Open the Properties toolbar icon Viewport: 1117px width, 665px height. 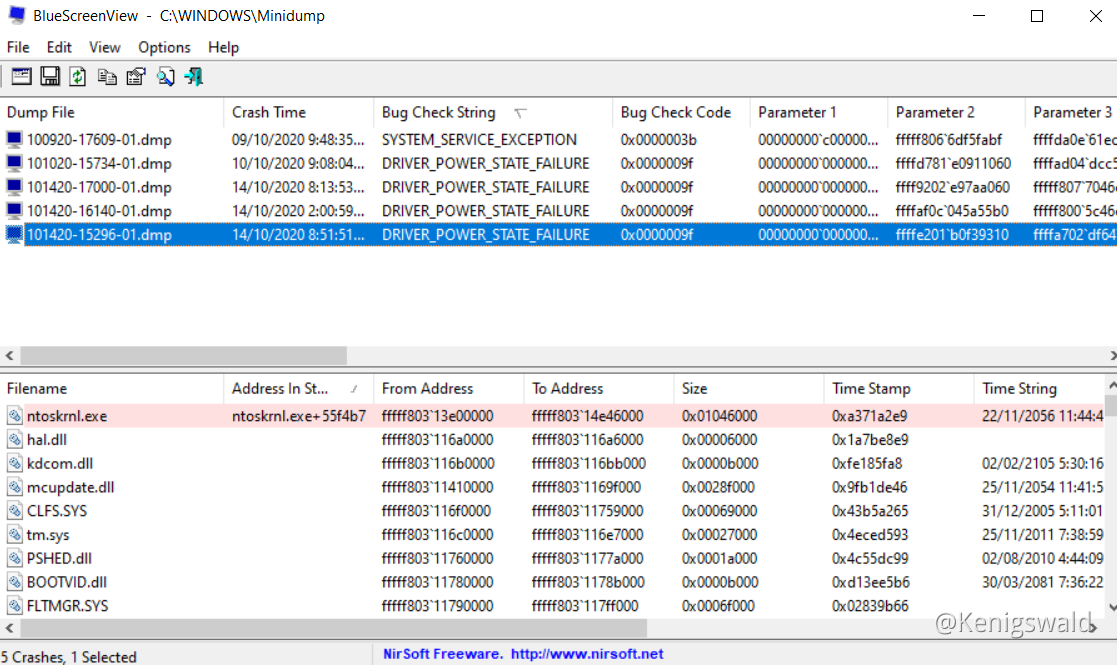pos(136,77)
